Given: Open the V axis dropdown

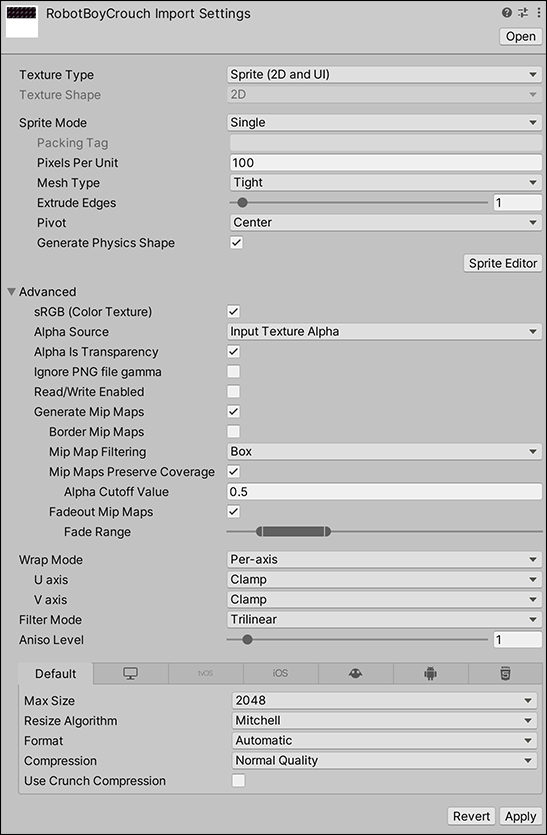Looking at the screenshot, I should (384, 600).
